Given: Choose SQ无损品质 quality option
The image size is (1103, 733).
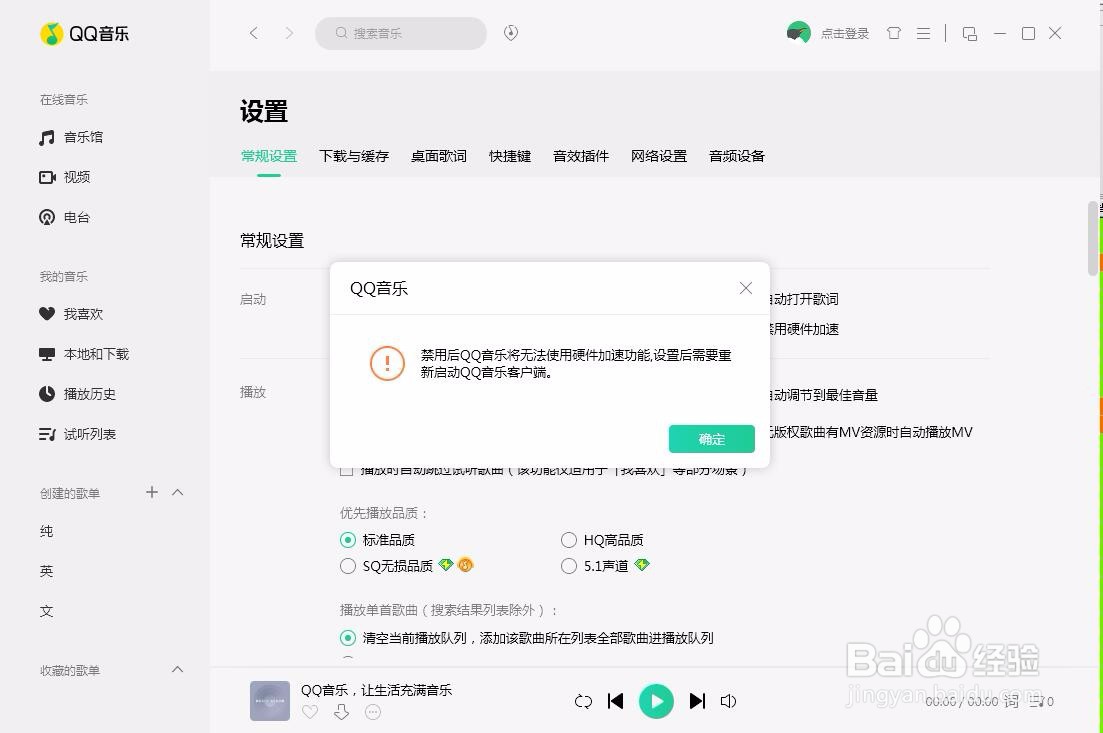Looking at the screenshot, I should tap(348, 565).
